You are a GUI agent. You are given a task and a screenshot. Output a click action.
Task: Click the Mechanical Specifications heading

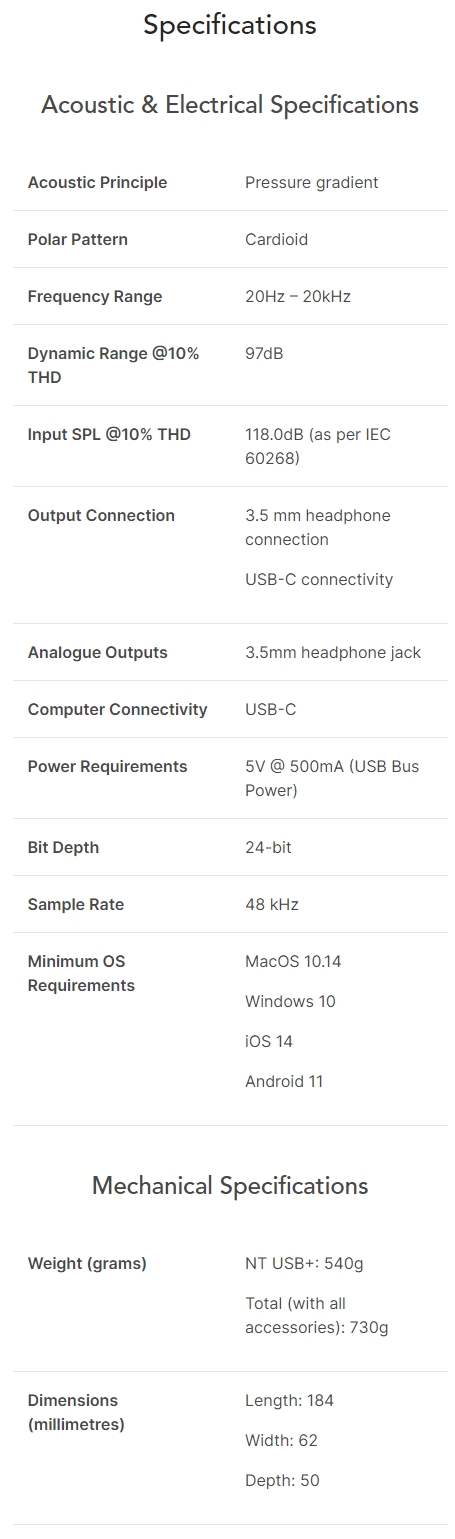pos(230,1186)
